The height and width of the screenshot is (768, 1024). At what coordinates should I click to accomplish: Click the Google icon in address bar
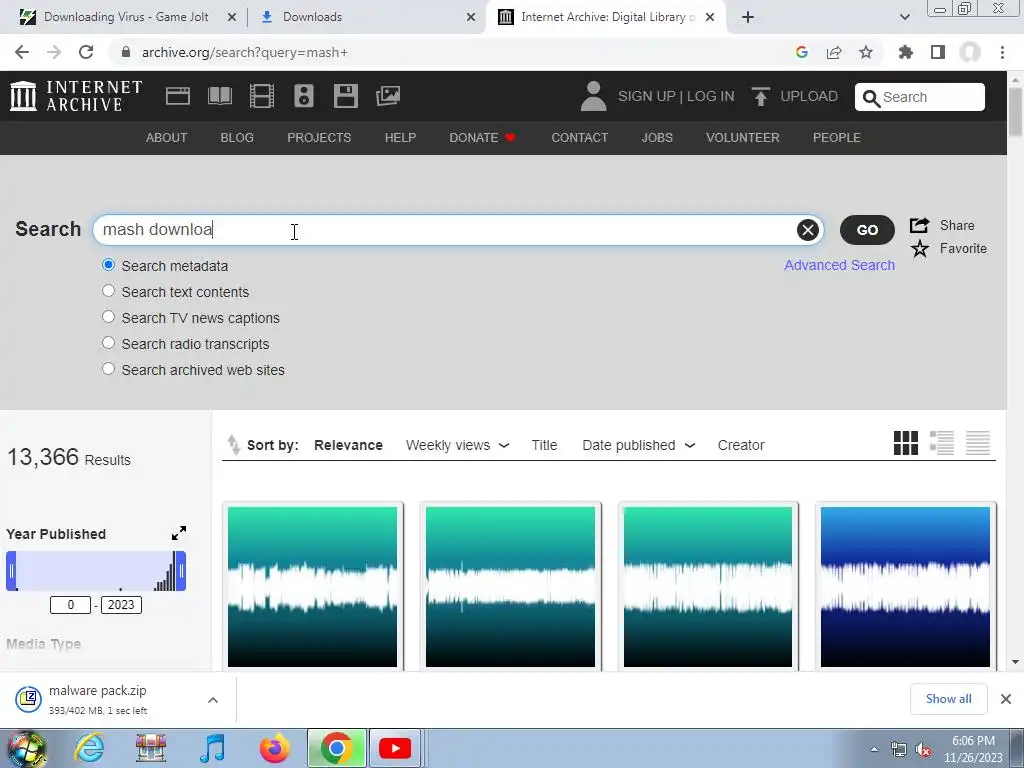(x=802, y=52)
